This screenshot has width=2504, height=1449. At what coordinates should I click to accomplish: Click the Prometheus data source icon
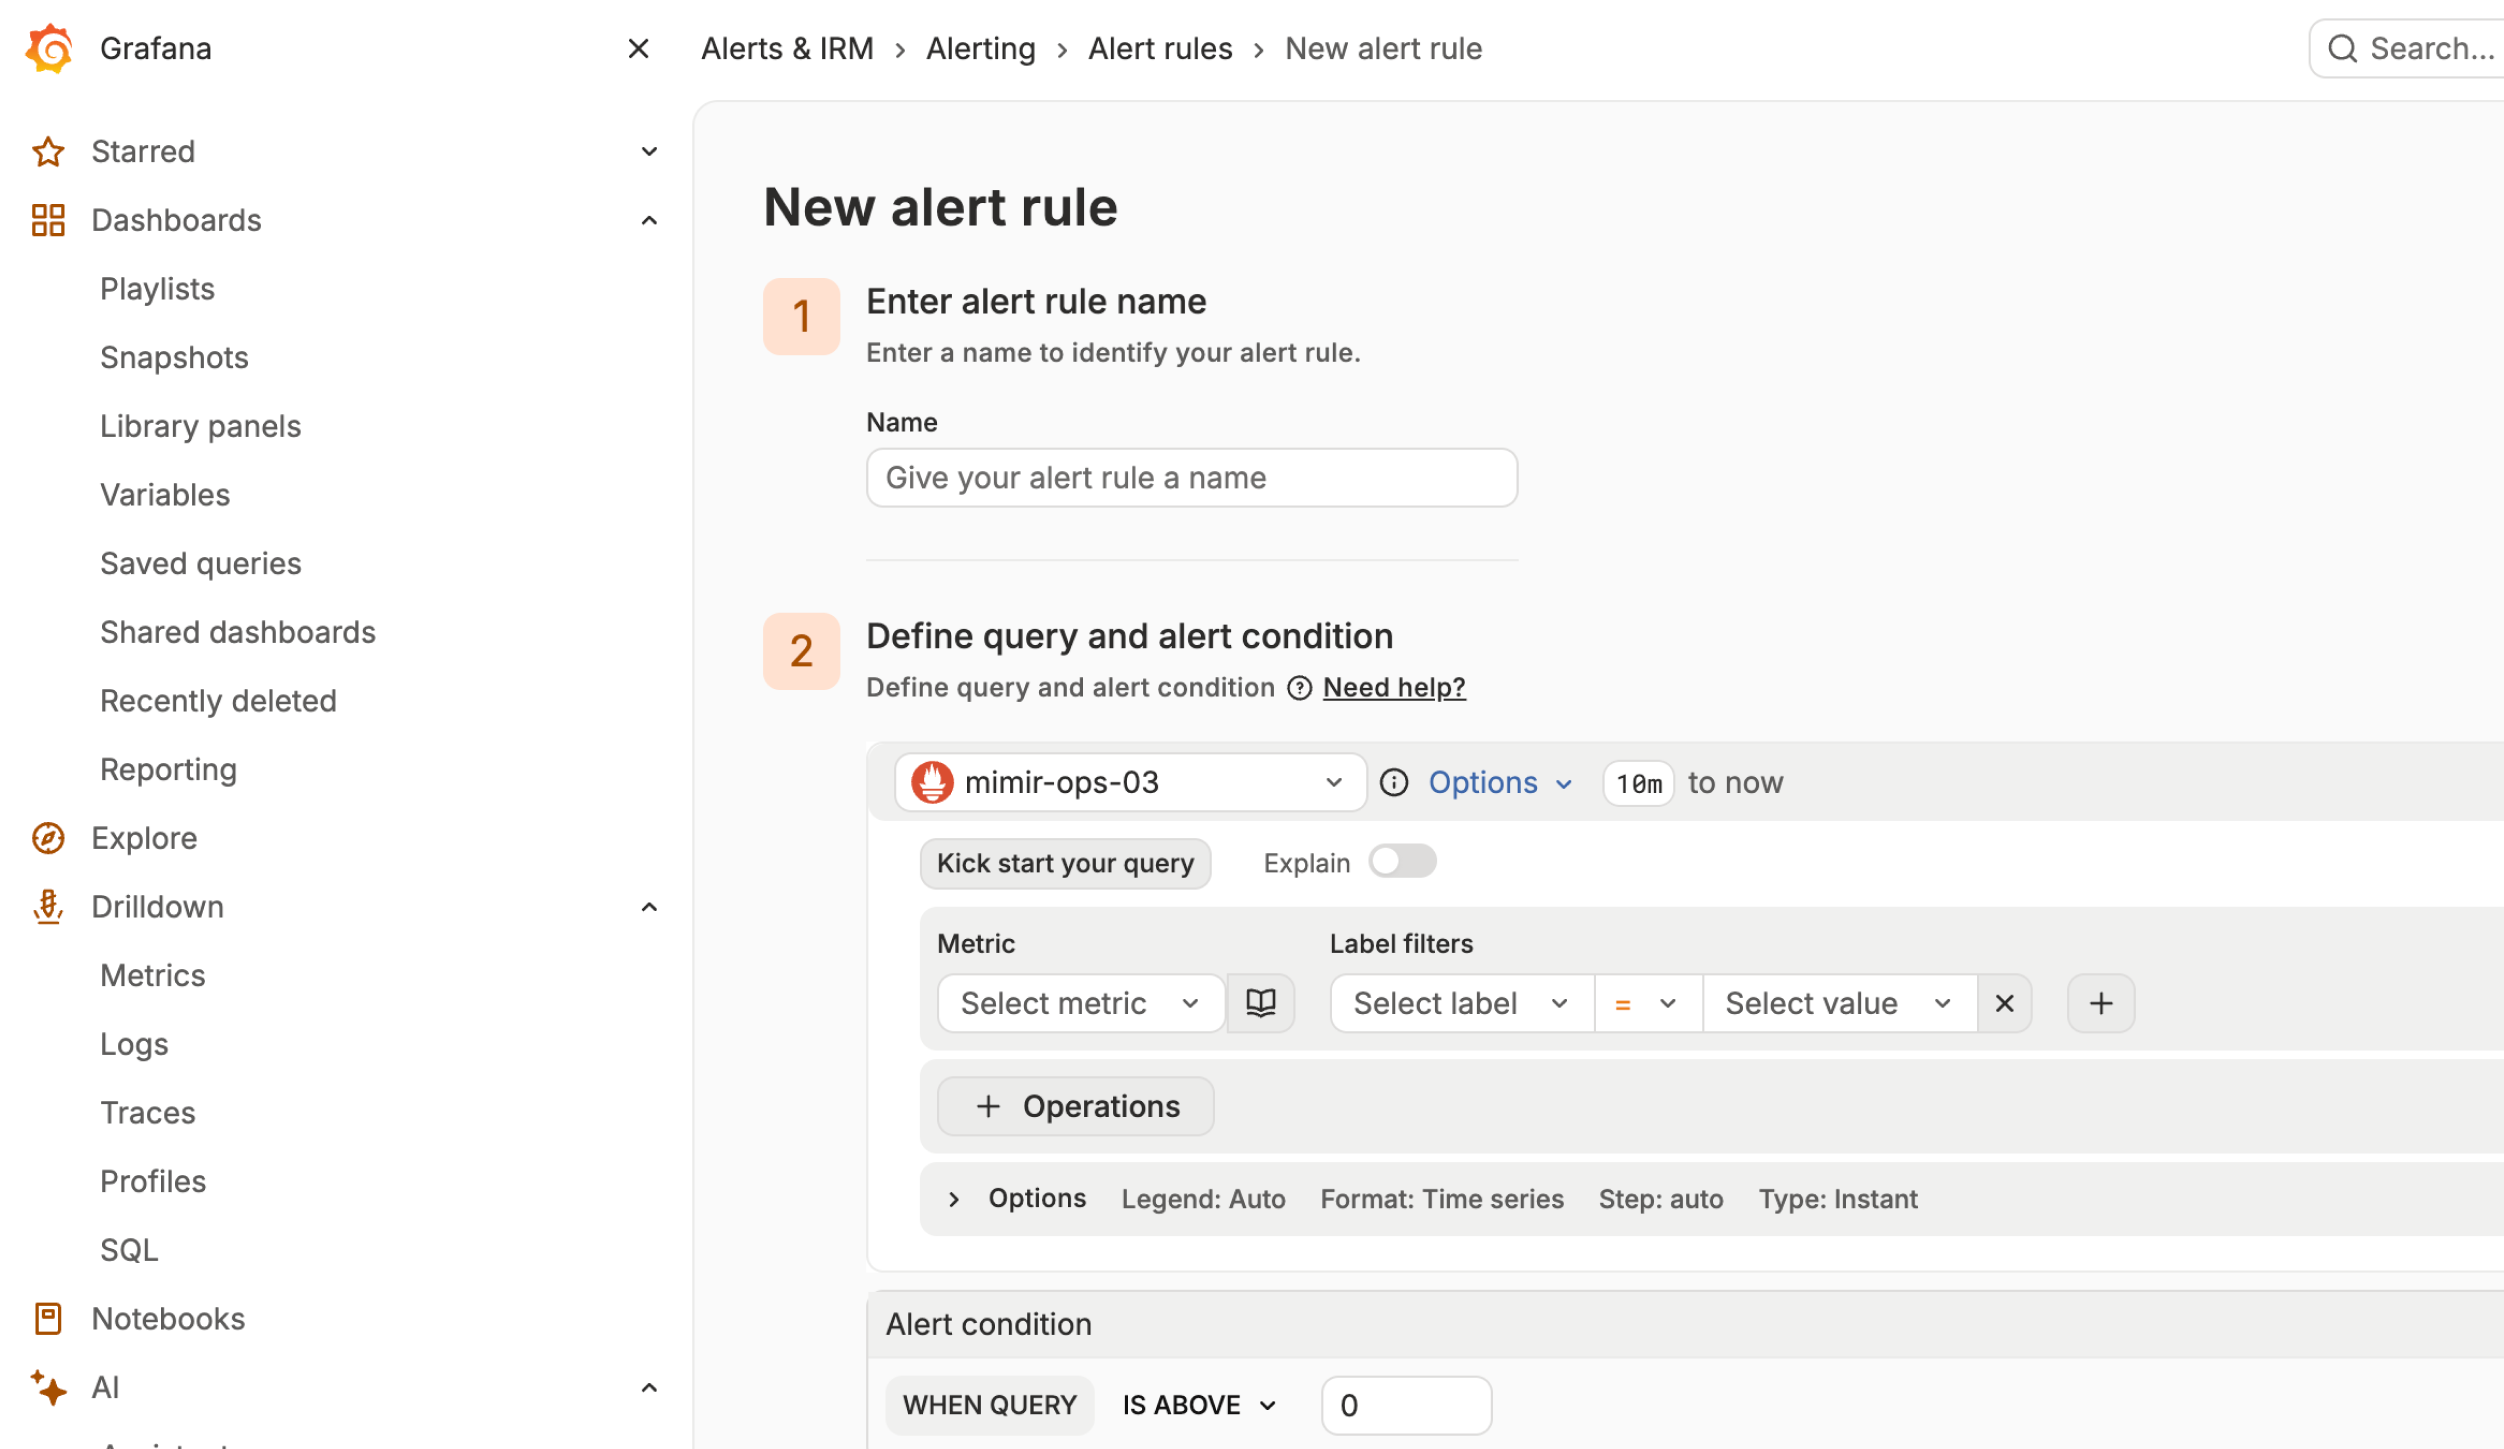pos(932,782)
